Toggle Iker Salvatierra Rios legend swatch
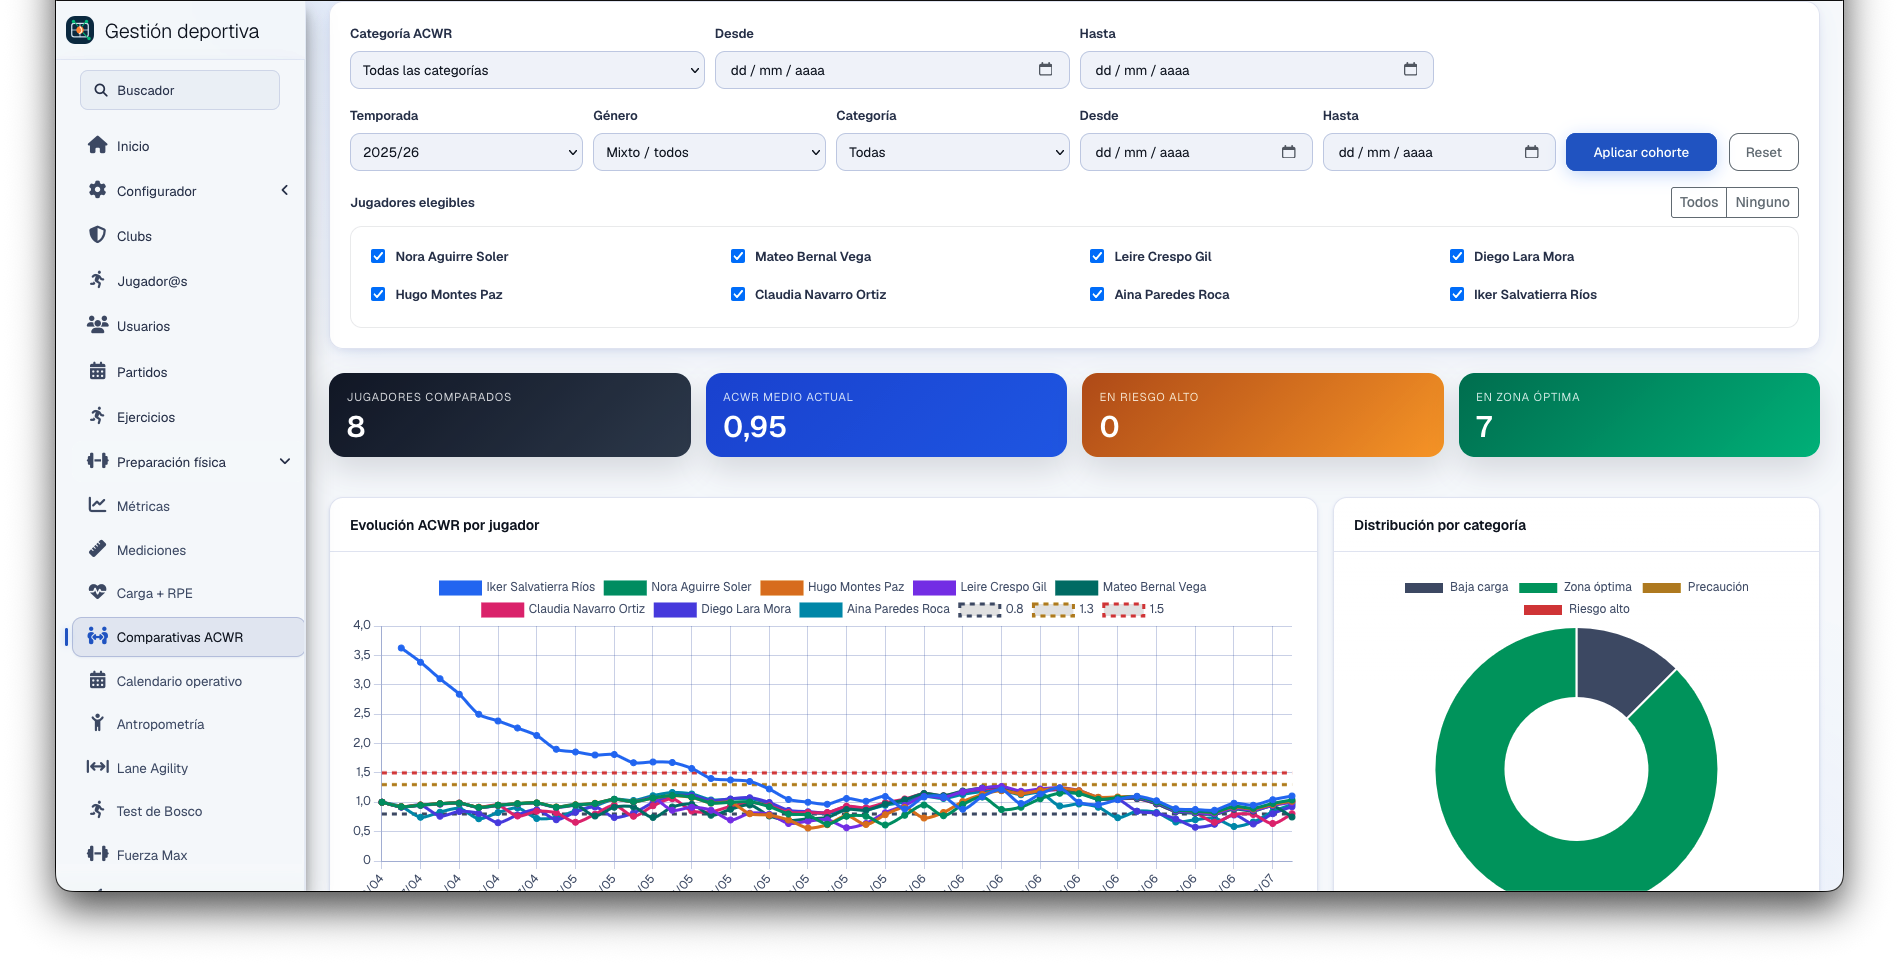The image size is (1899, 965). [x=460, y=587]
